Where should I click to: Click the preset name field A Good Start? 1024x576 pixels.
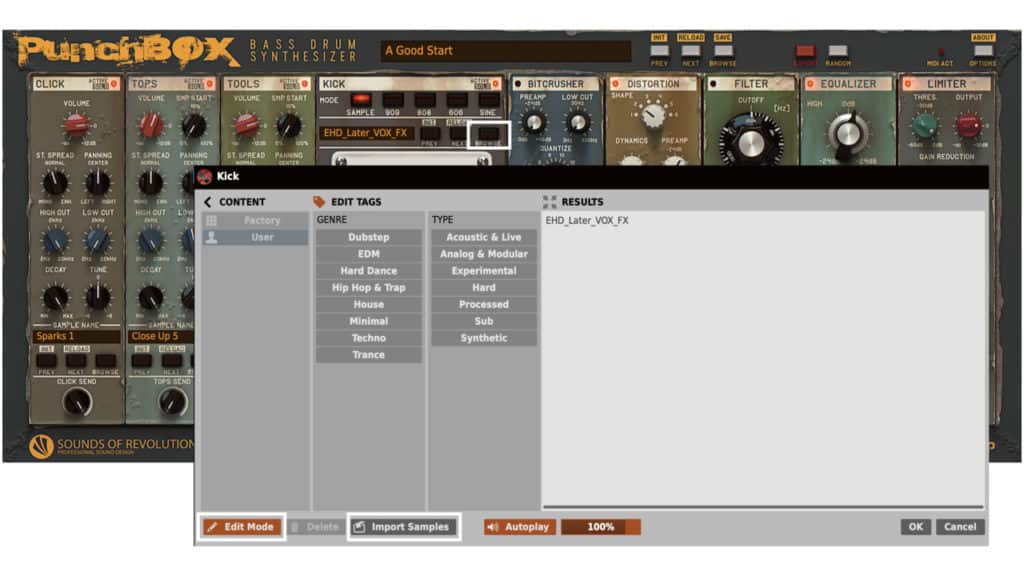505,51
